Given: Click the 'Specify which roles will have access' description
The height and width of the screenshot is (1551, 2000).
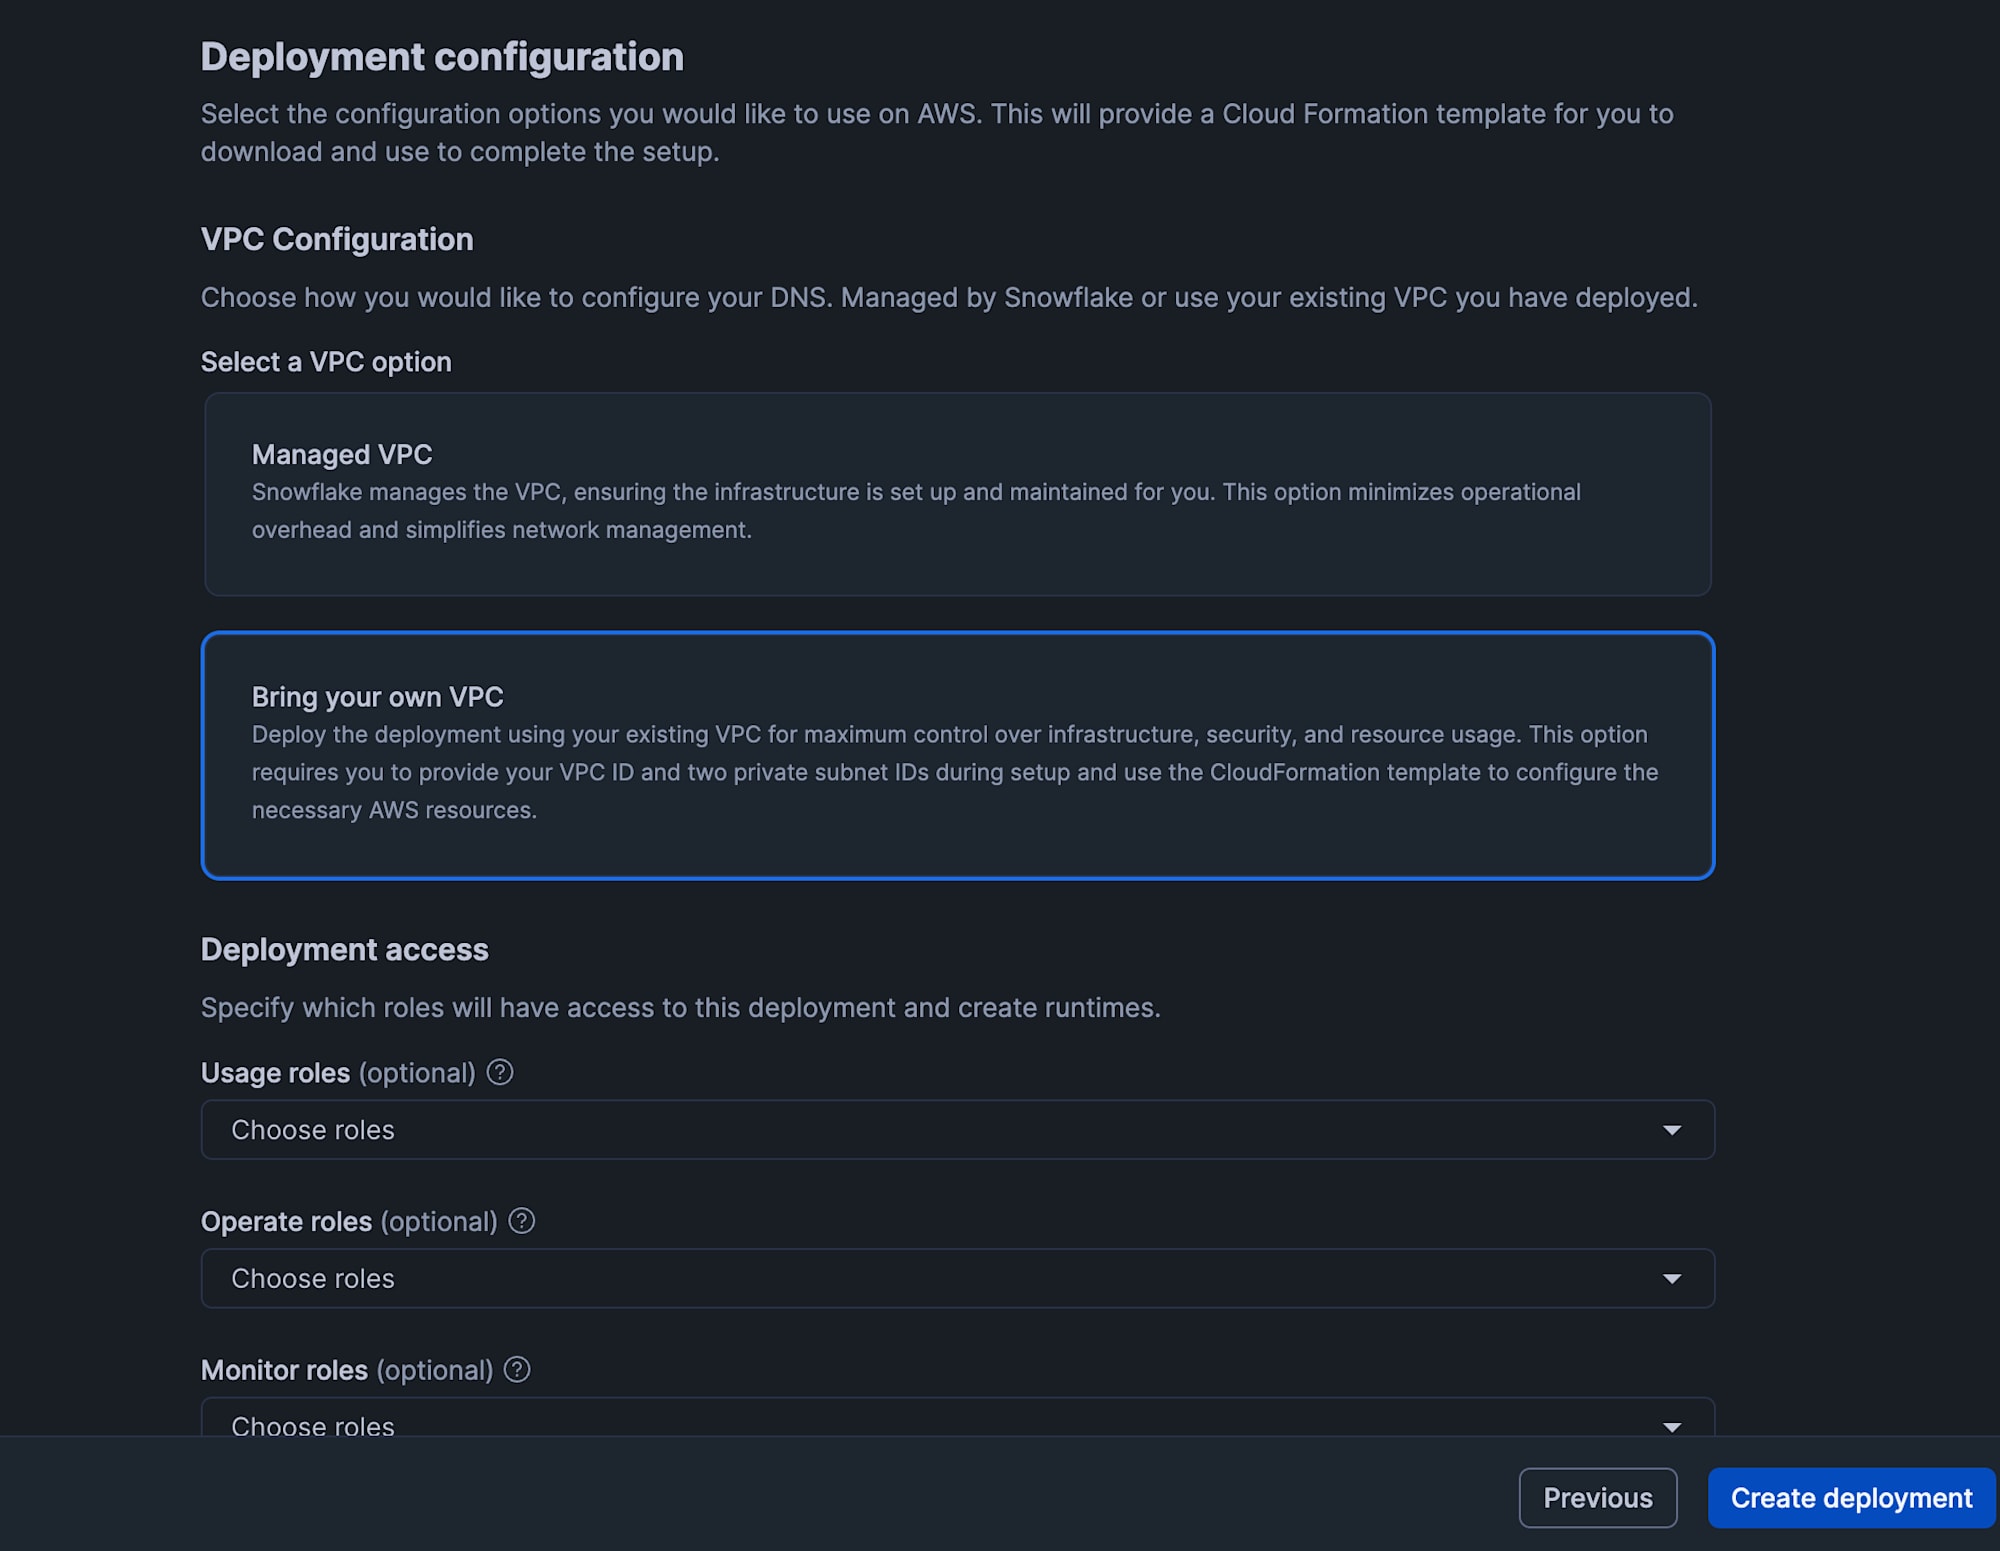Looking at the screenshot, I should (x=681, y=1008).
